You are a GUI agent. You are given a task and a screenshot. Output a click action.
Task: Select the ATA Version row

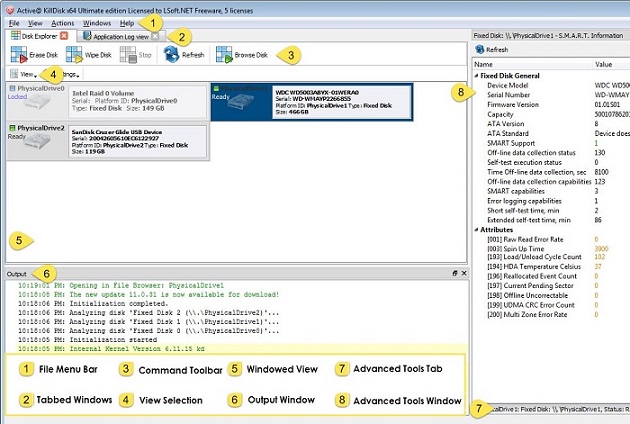[x=551, y=124]
